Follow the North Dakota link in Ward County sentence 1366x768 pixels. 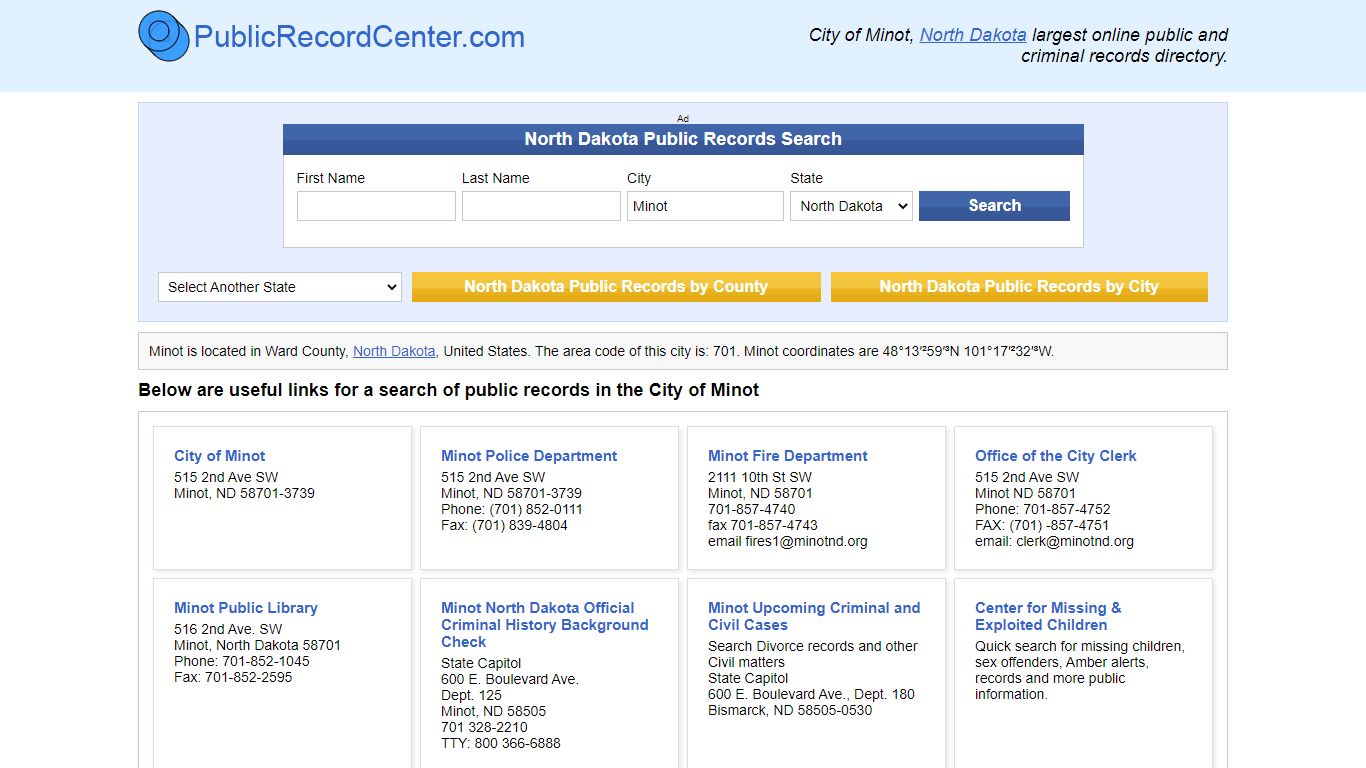point(394,351)
